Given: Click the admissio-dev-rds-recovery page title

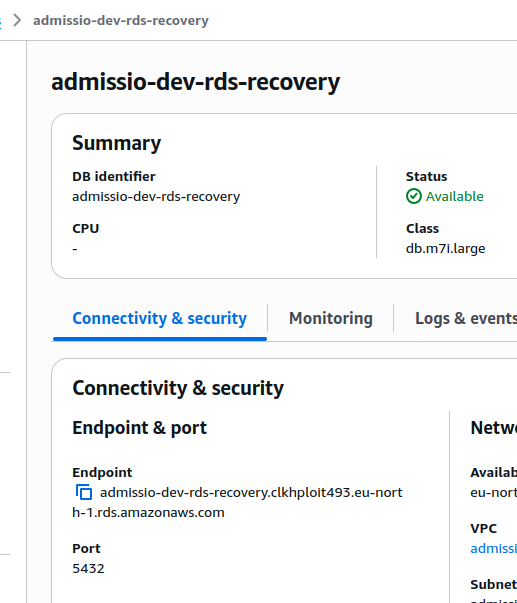Looking at the screenshot, I should coord(195,82).
